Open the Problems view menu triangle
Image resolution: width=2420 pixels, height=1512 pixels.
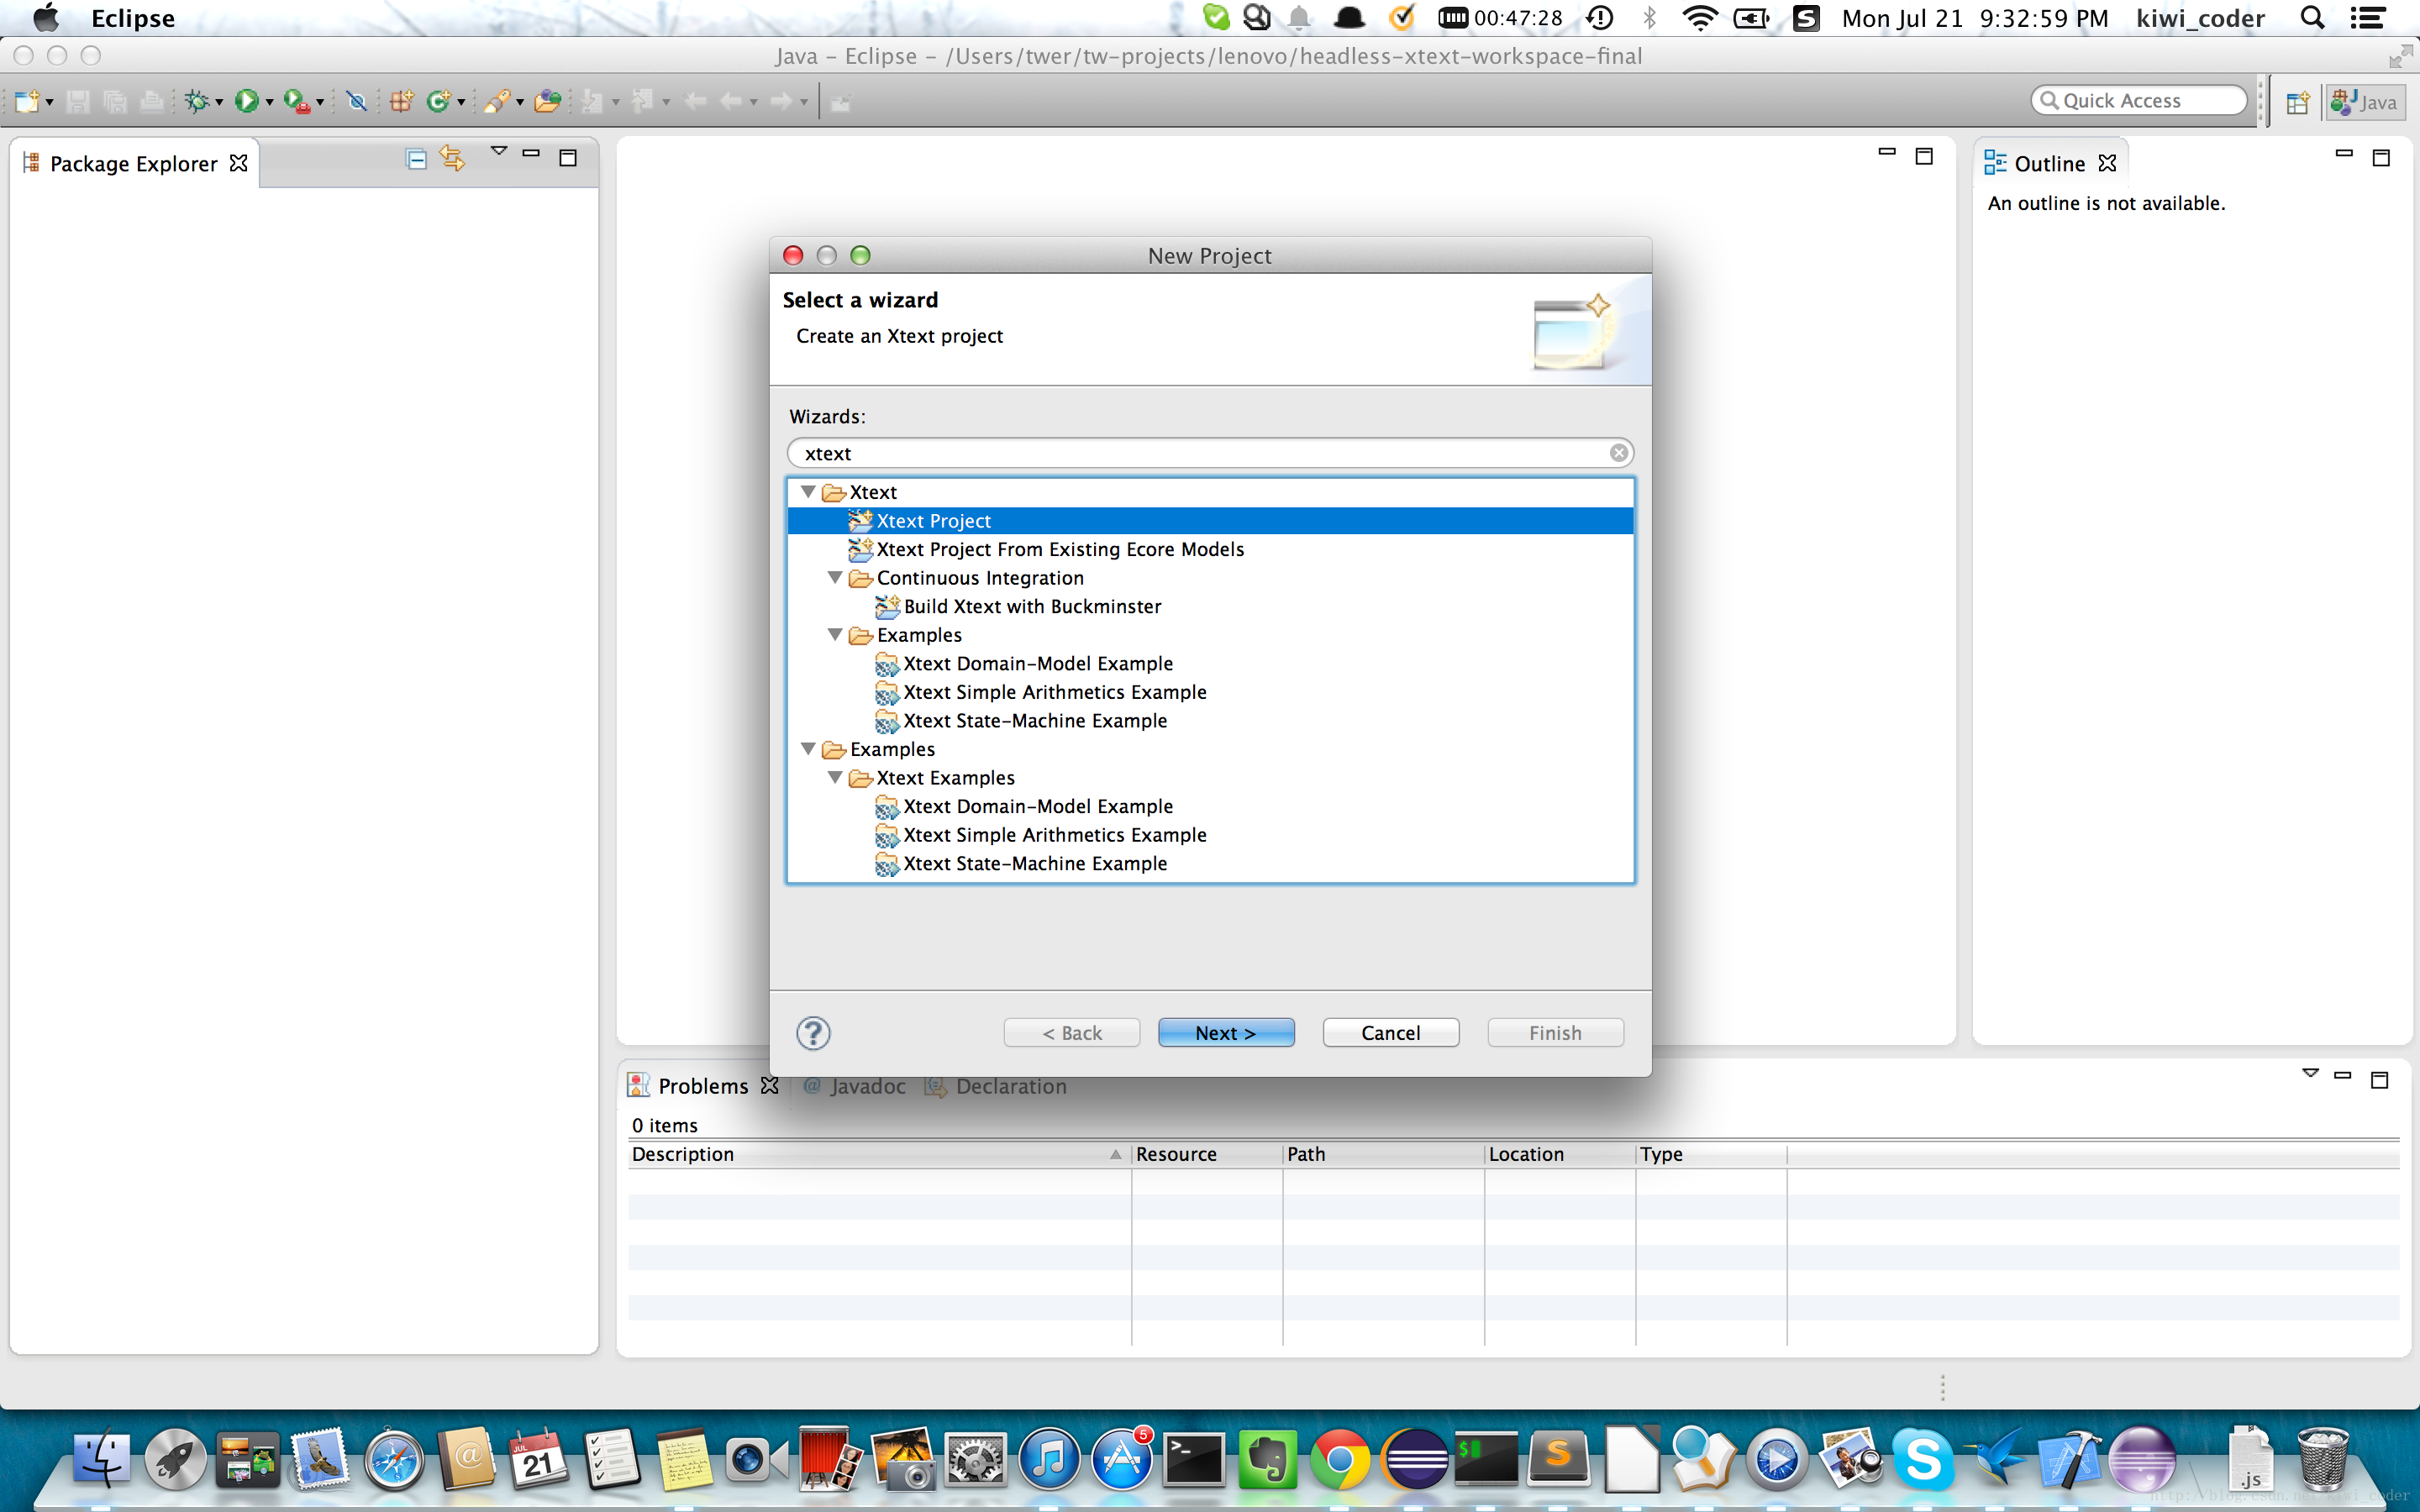click(x=2310, y=1072)
